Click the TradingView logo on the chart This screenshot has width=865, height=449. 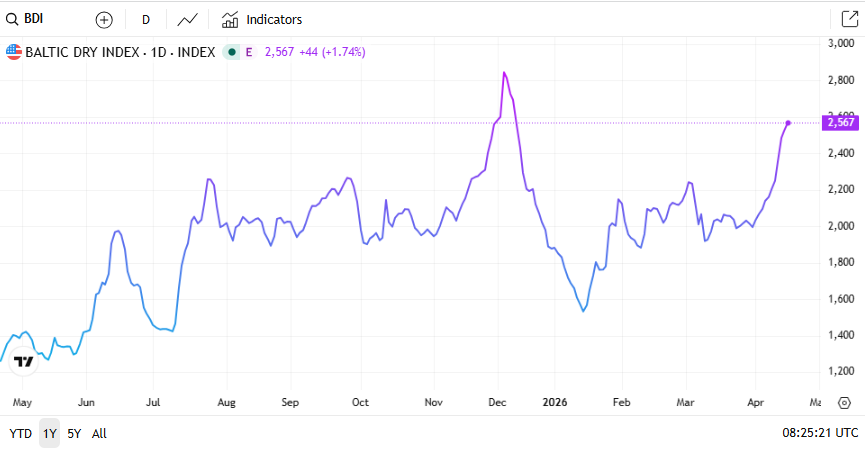[24, 361]
